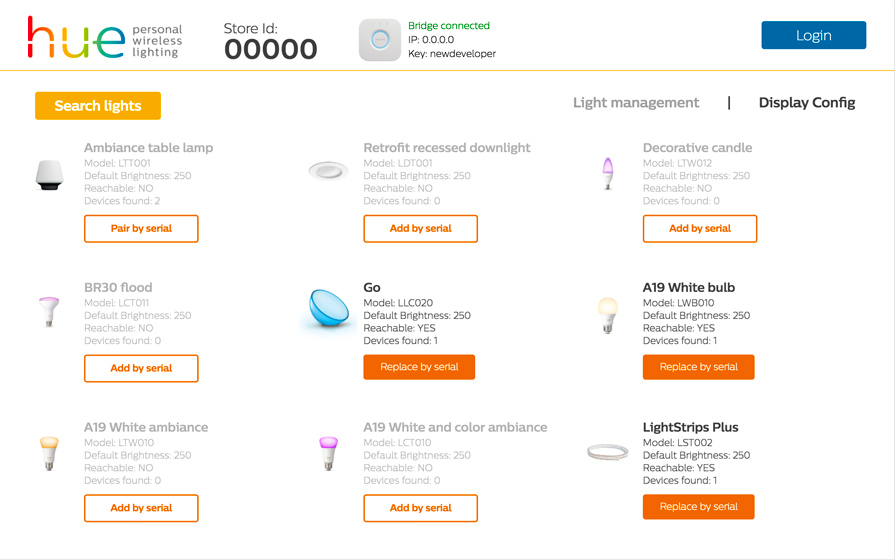Start the Search lights action

pos(98,106)
